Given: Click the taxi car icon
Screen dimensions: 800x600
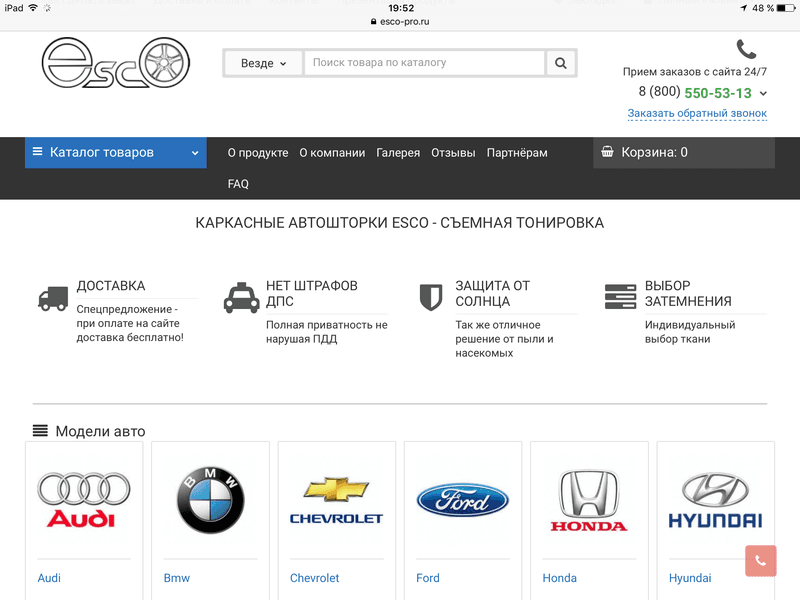Looking at the screenshot, I should click(x=242, y=297).
